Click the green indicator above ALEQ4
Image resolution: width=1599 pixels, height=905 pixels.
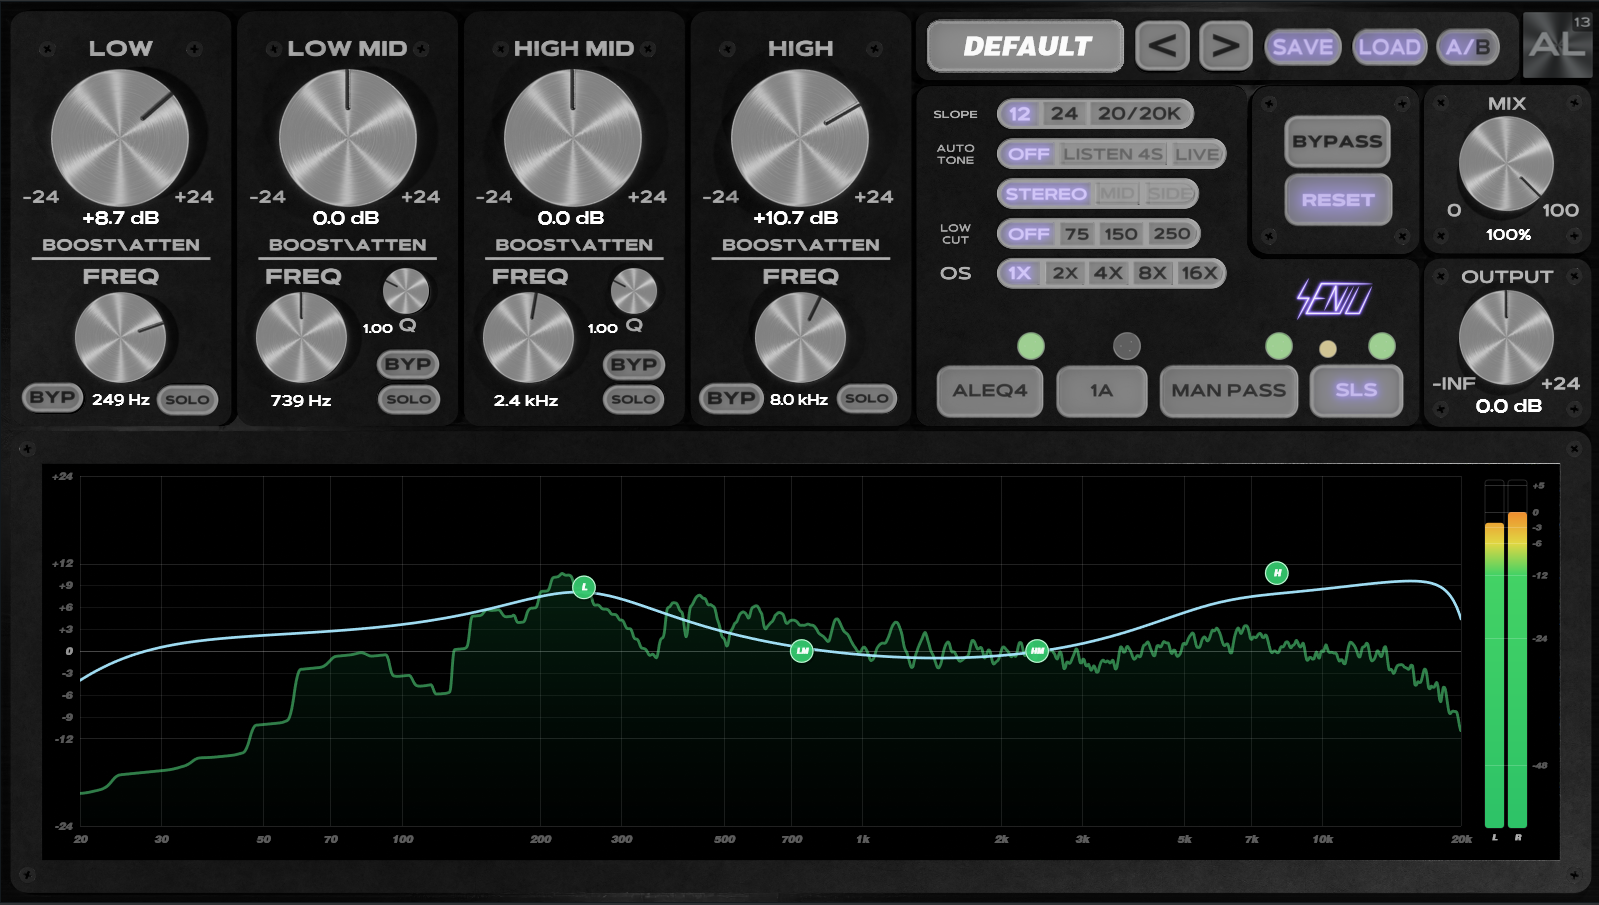(x=1031, y=346)
